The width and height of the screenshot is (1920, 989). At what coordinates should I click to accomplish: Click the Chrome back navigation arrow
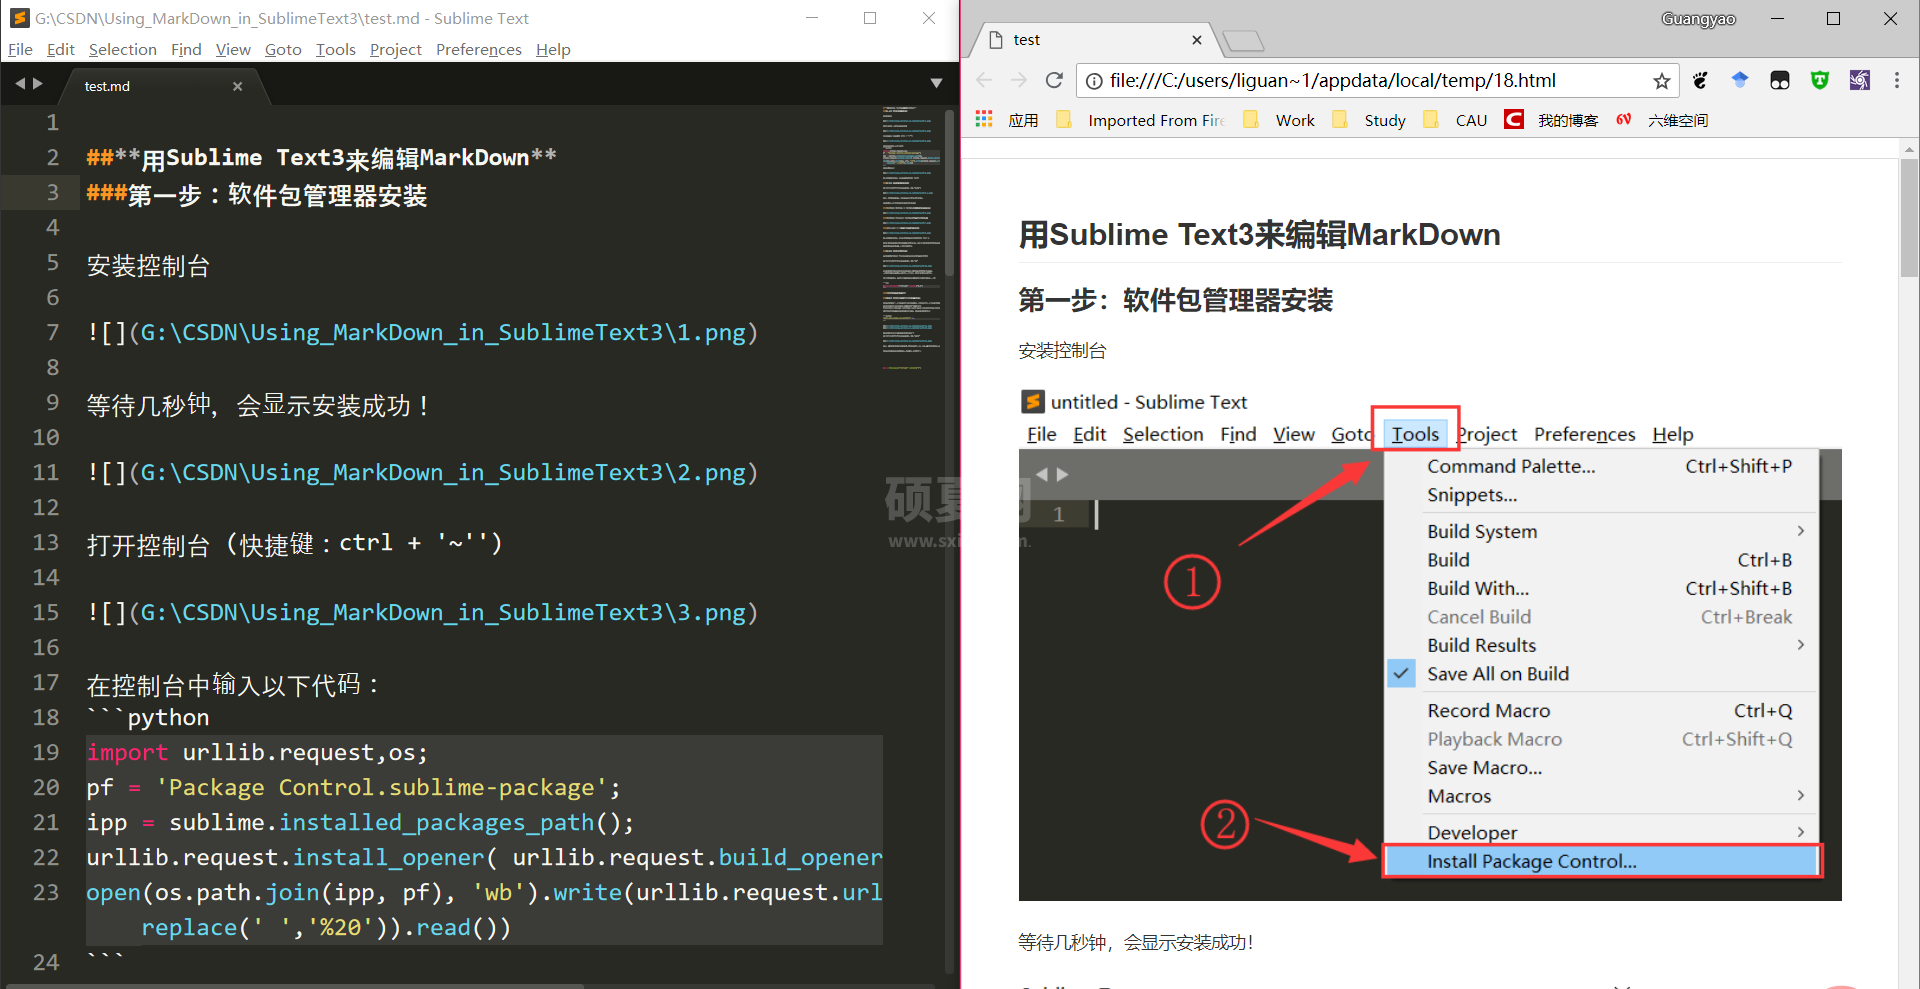point(985,80)
